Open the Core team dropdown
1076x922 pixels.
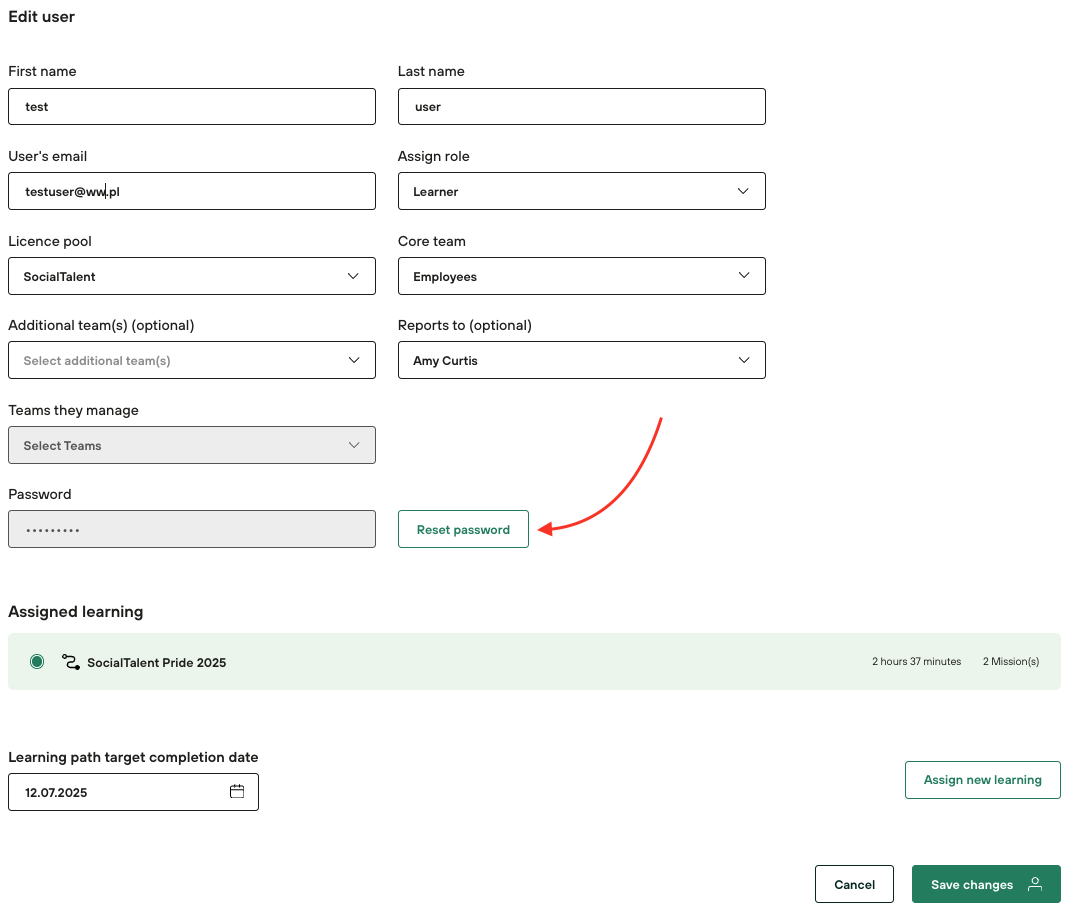581,276
